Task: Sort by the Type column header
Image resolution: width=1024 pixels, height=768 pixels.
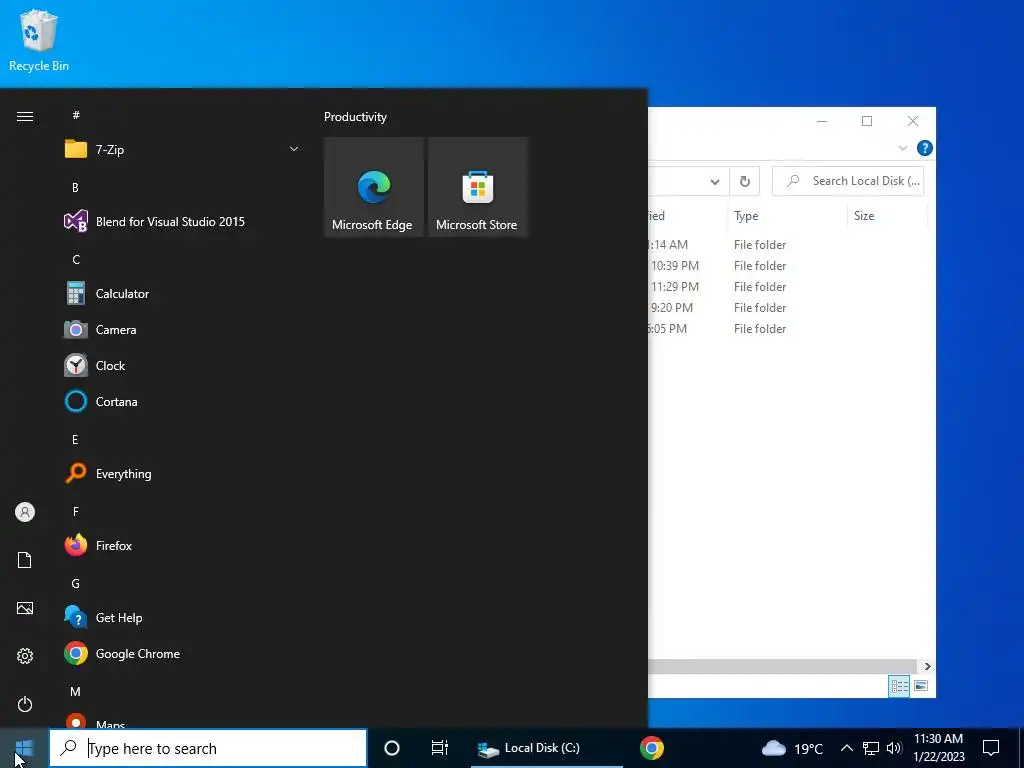Action: coord(786,216)
